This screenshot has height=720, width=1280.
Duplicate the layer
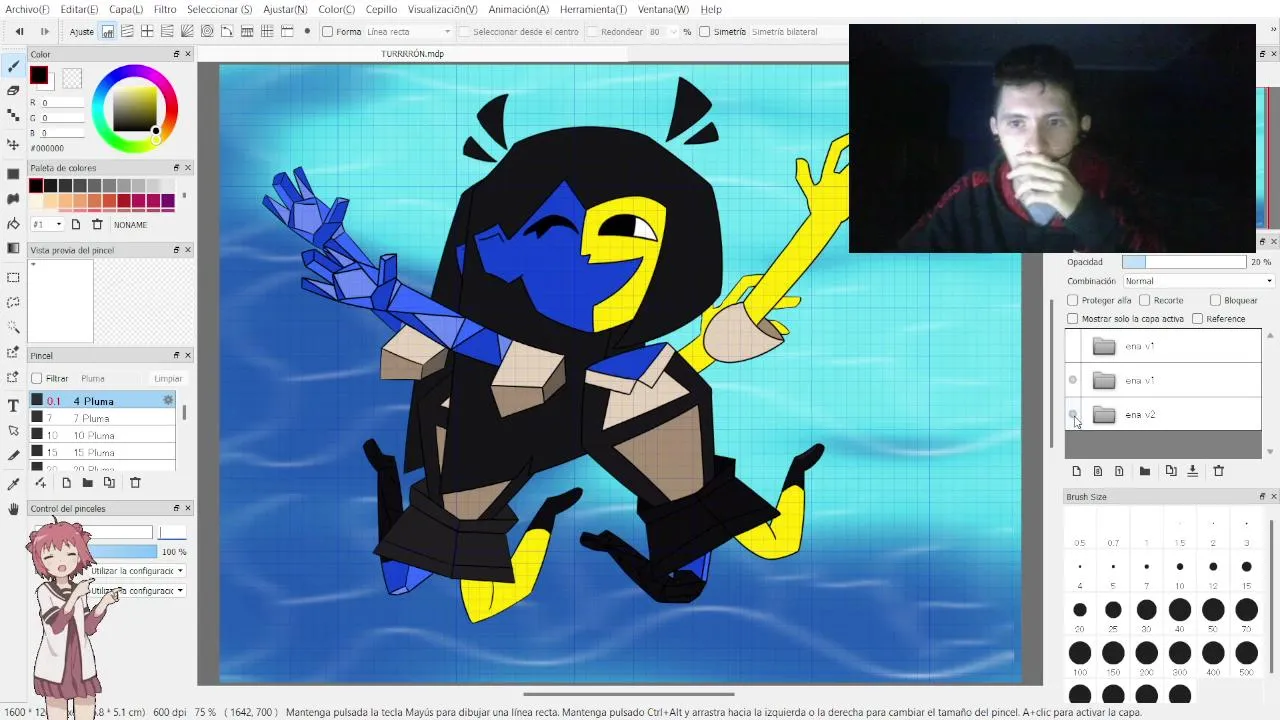click(1171, 471)
